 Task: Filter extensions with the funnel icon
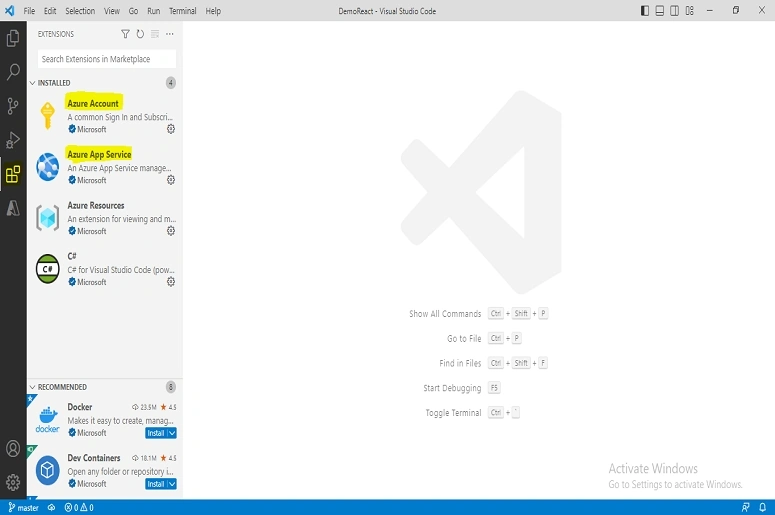point(125,34)
